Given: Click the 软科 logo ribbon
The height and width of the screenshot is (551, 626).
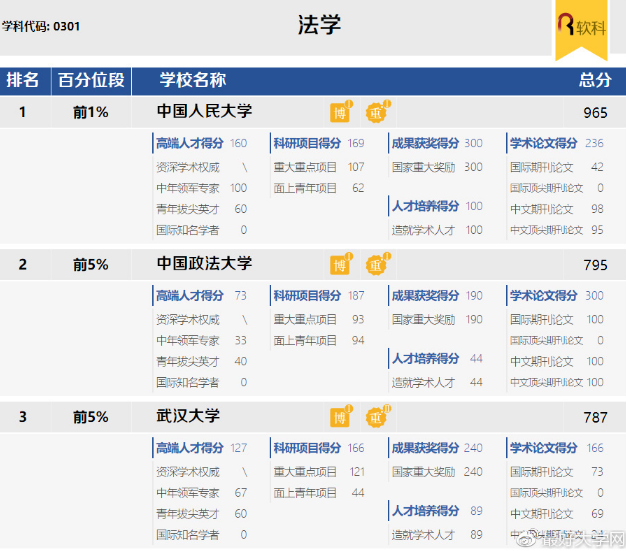Looking at the screenshot, I should click(x=581, y=30).
